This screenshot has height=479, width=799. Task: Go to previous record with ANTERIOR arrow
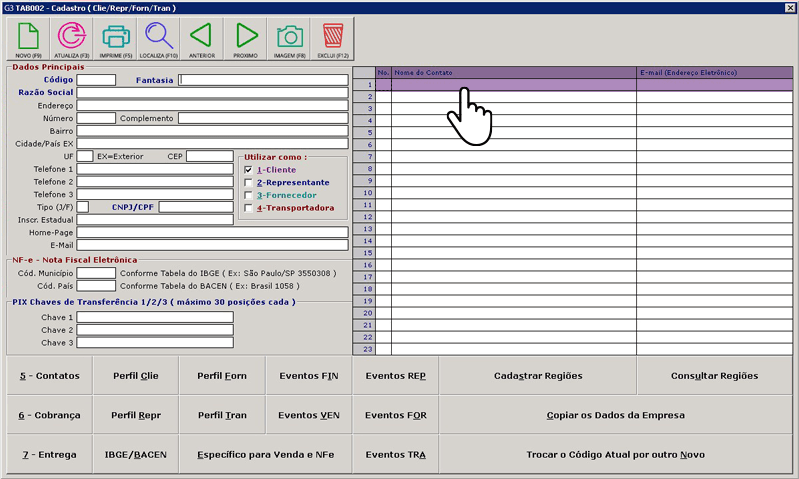[x=202, y=38]
